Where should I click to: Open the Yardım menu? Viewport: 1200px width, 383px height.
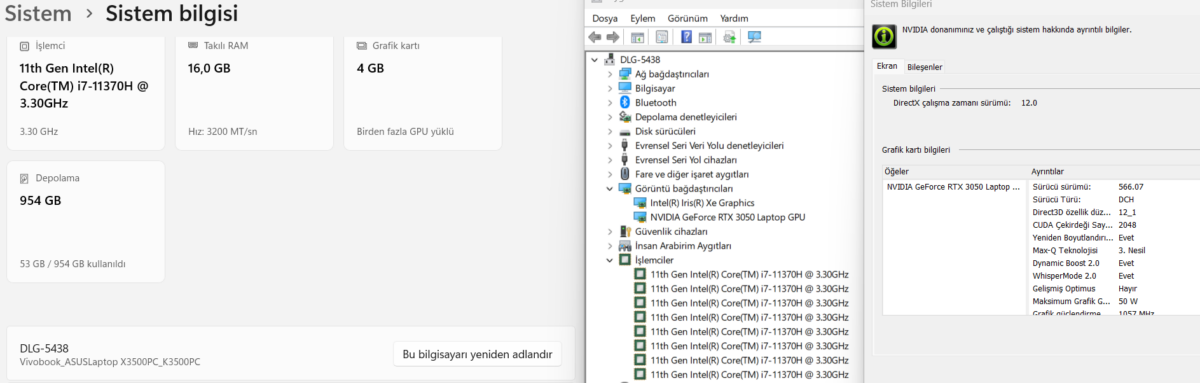tap(734, 18)
